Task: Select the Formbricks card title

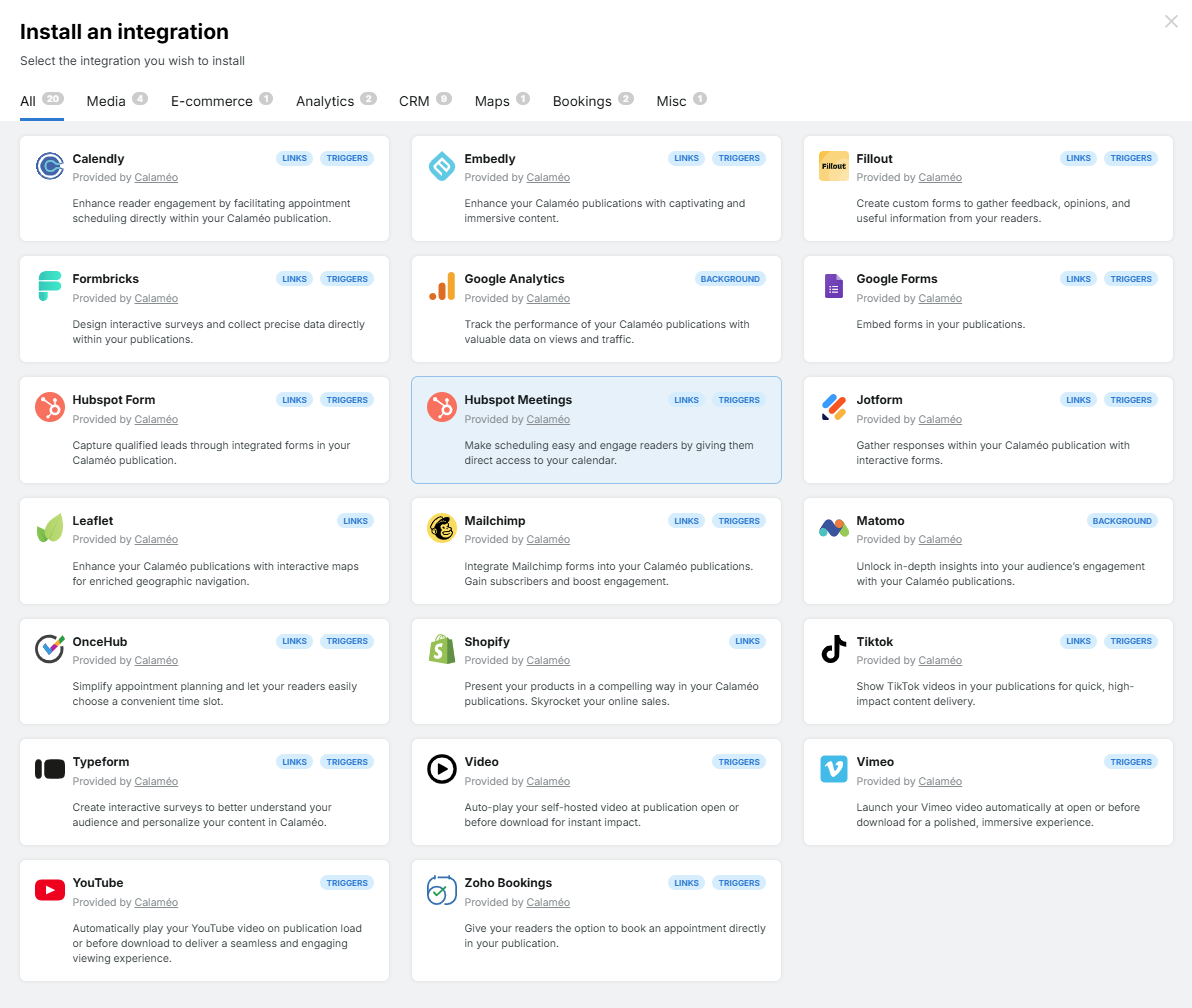Action: point(105,279)
